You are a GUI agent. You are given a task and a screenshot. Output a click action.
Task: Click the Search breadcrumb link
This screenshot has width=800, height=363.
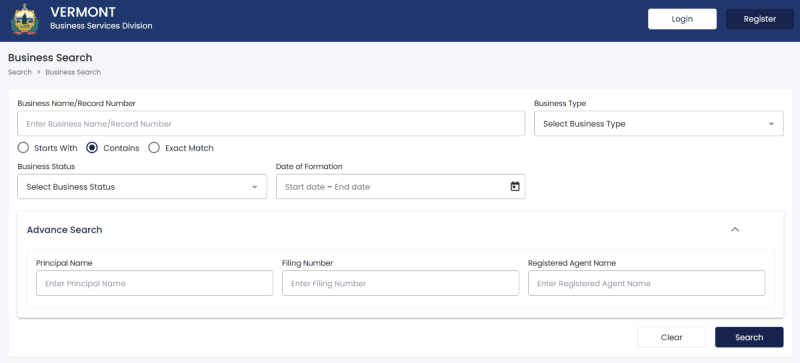click(20, 72)
